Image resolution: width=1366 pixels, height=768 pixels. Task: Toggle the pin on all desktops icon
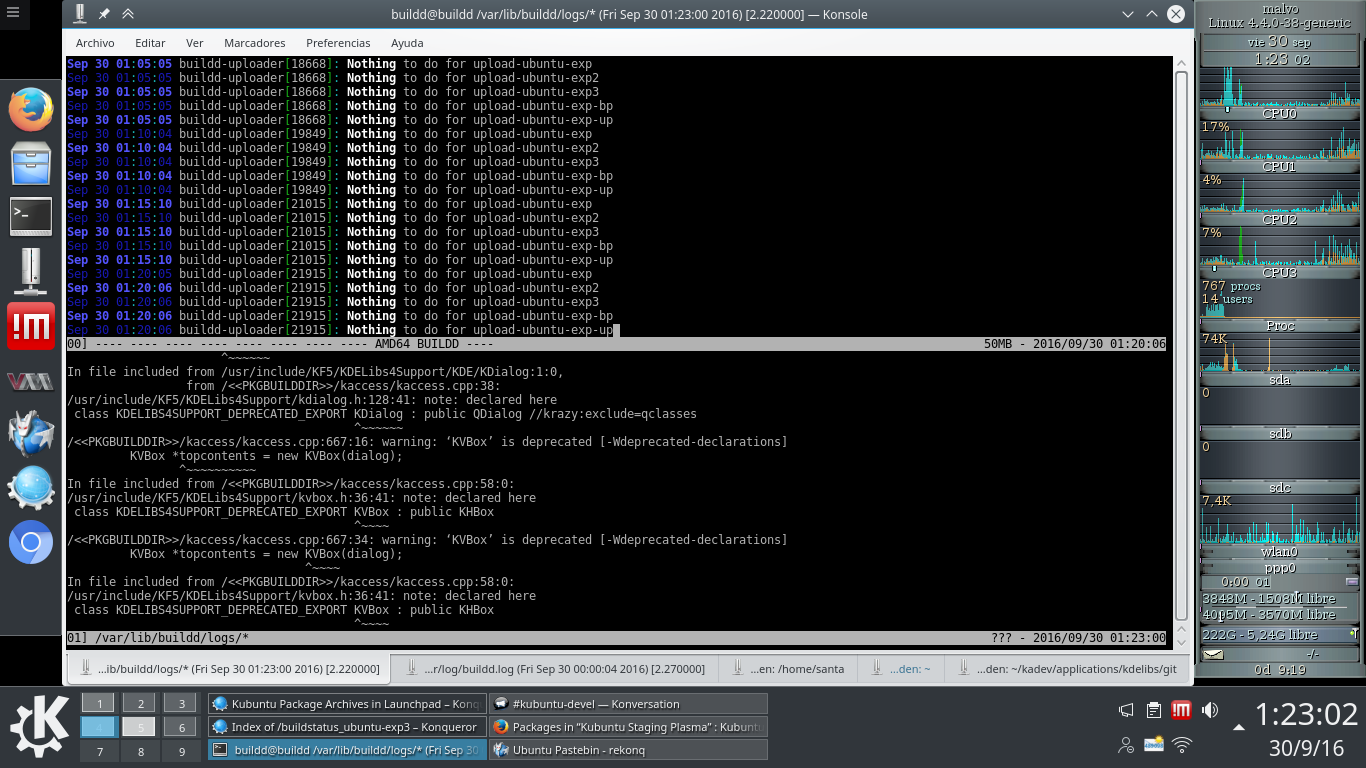[104, 14]
